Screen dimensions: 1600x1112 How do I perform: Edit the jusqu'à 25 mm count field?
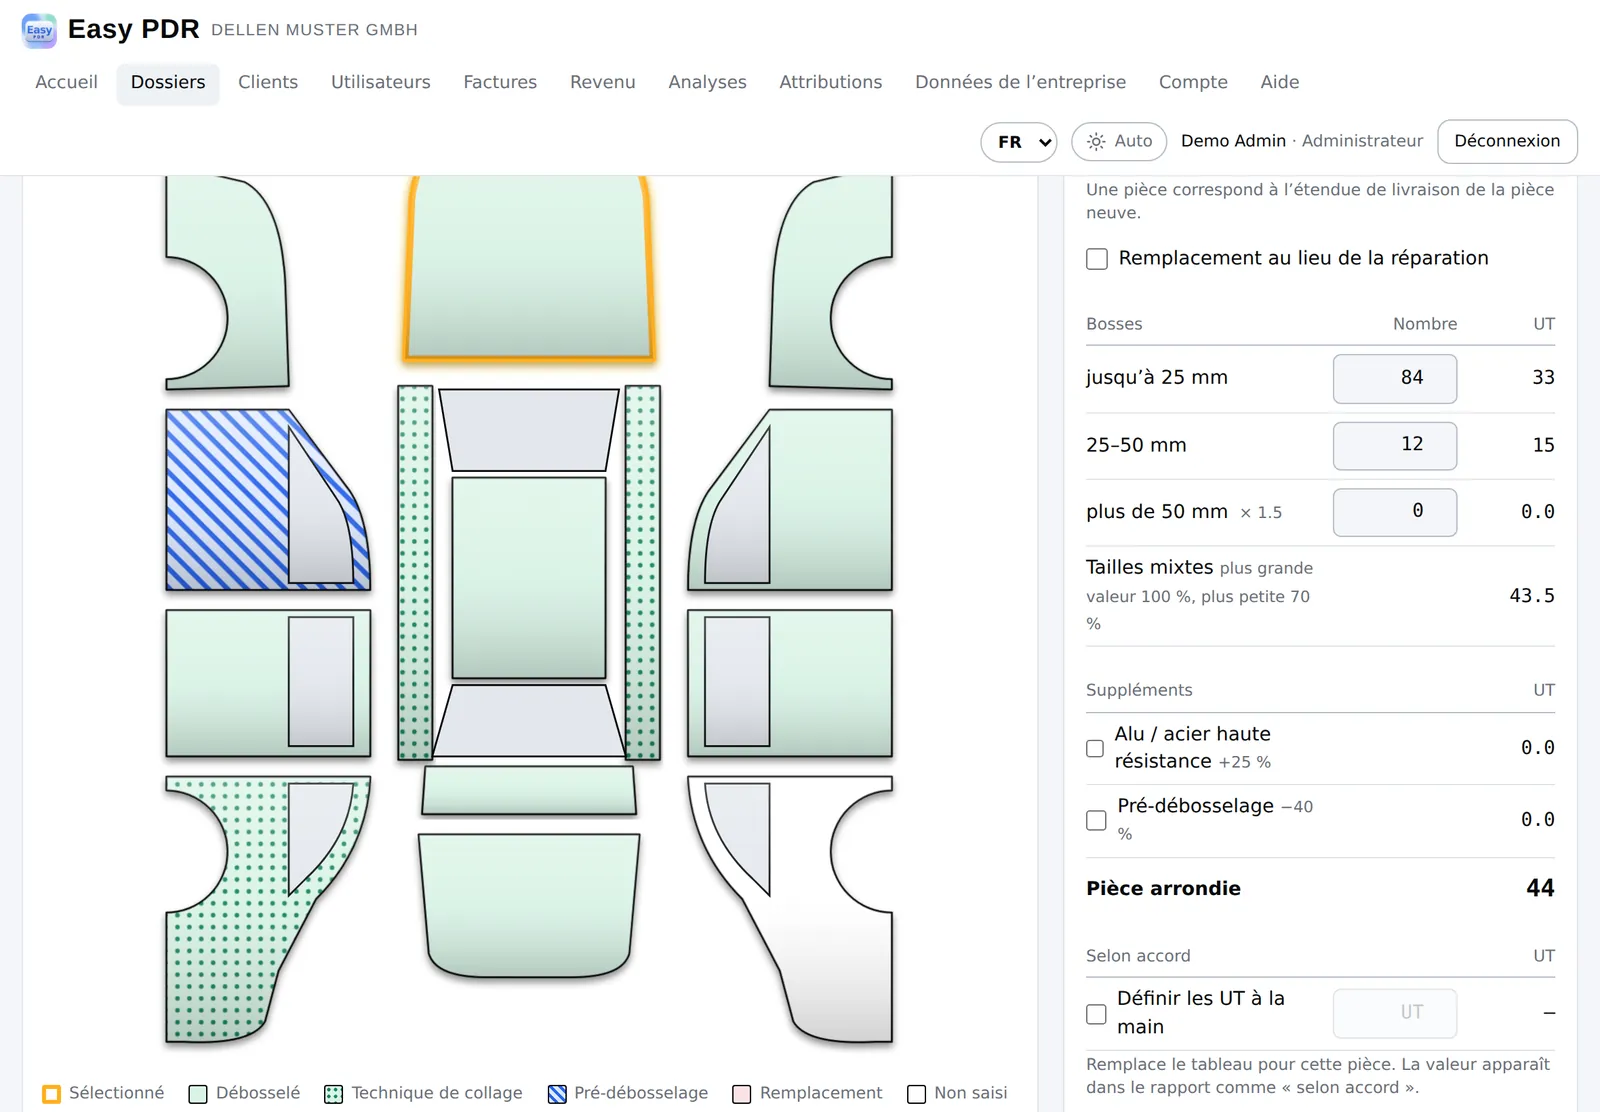pos(1394,379)
